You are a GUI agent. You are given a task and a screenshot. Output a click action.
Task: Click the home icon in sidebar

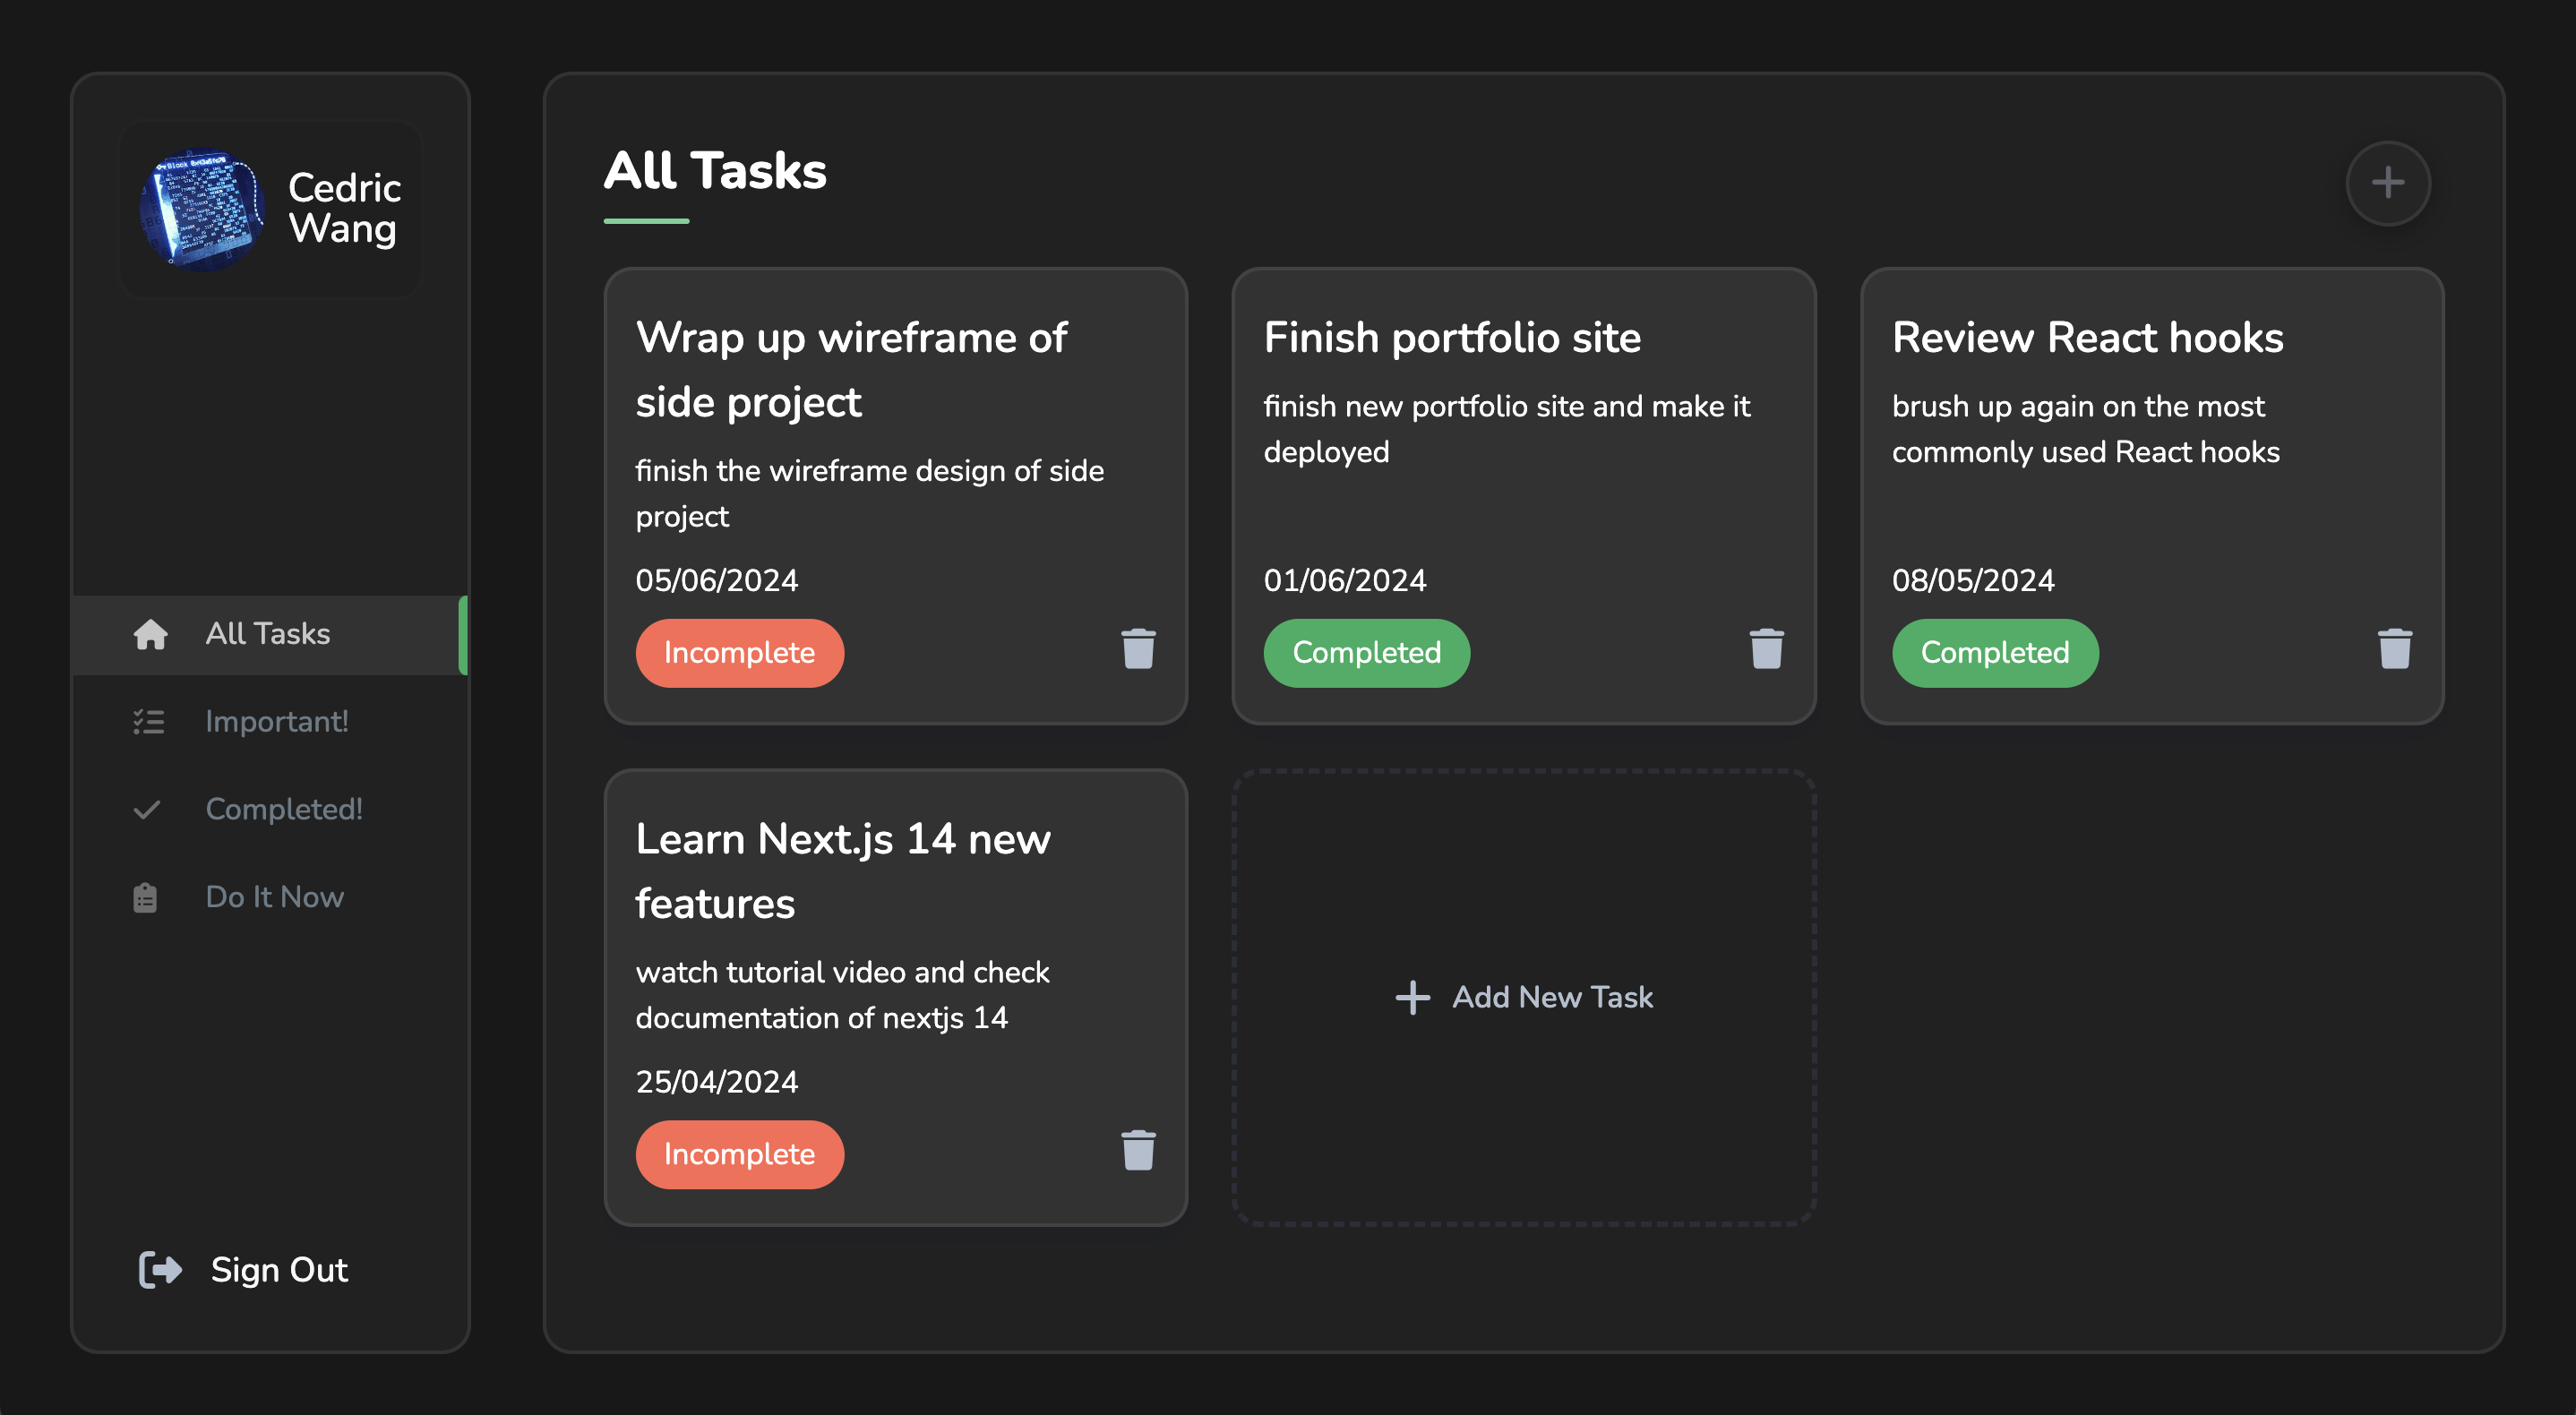tap(150, 634)
